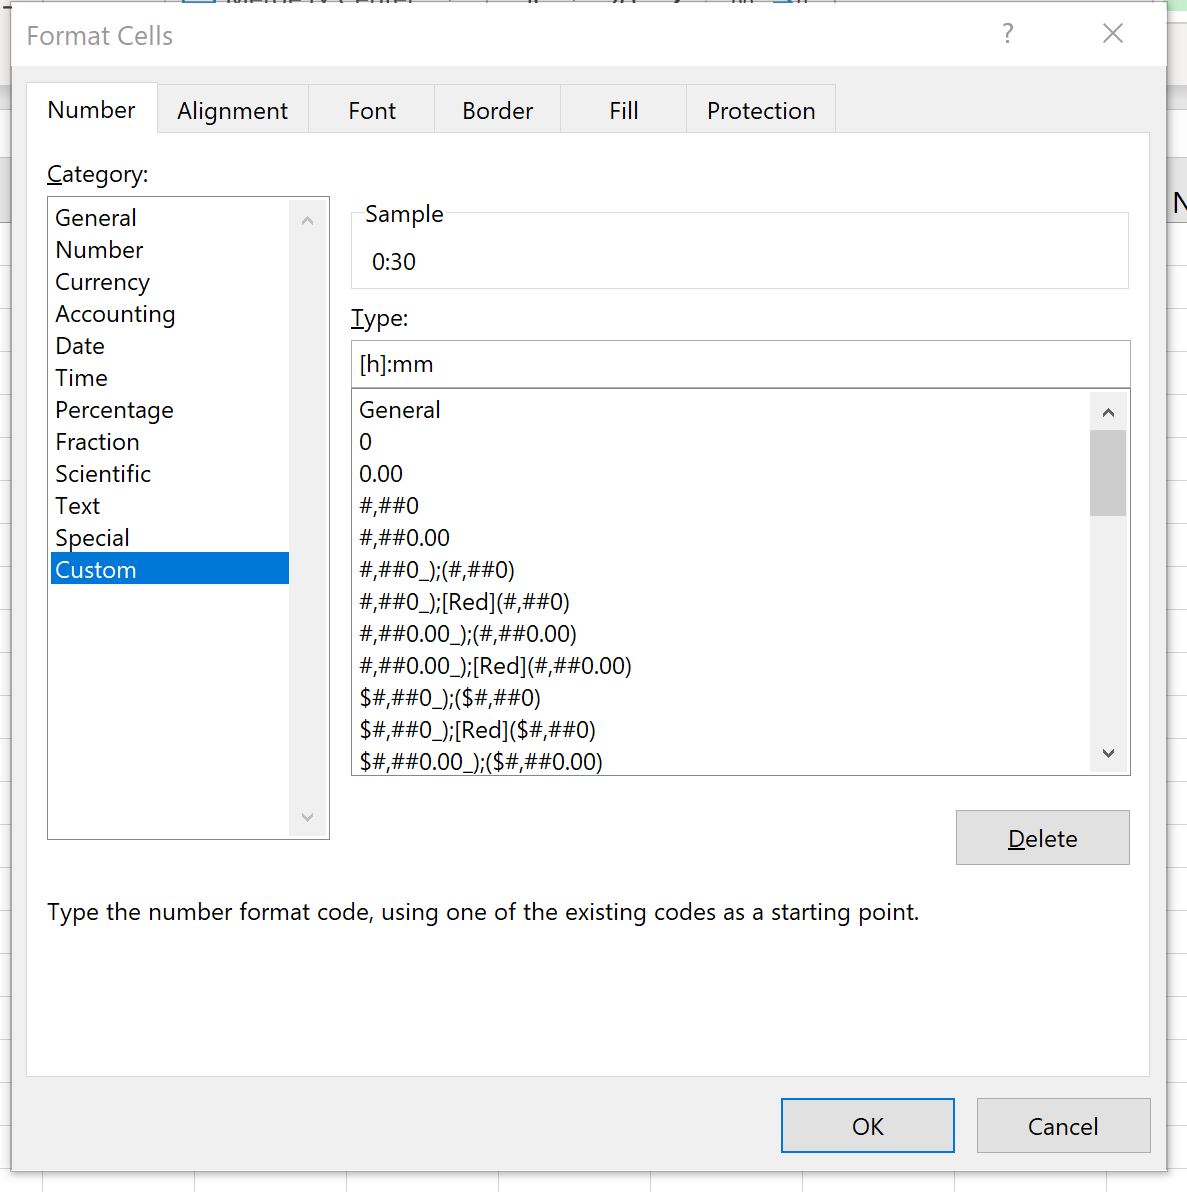Switch to the Alignment tab
Screen dimensions: 1187x1192
(x=232, y=110)
